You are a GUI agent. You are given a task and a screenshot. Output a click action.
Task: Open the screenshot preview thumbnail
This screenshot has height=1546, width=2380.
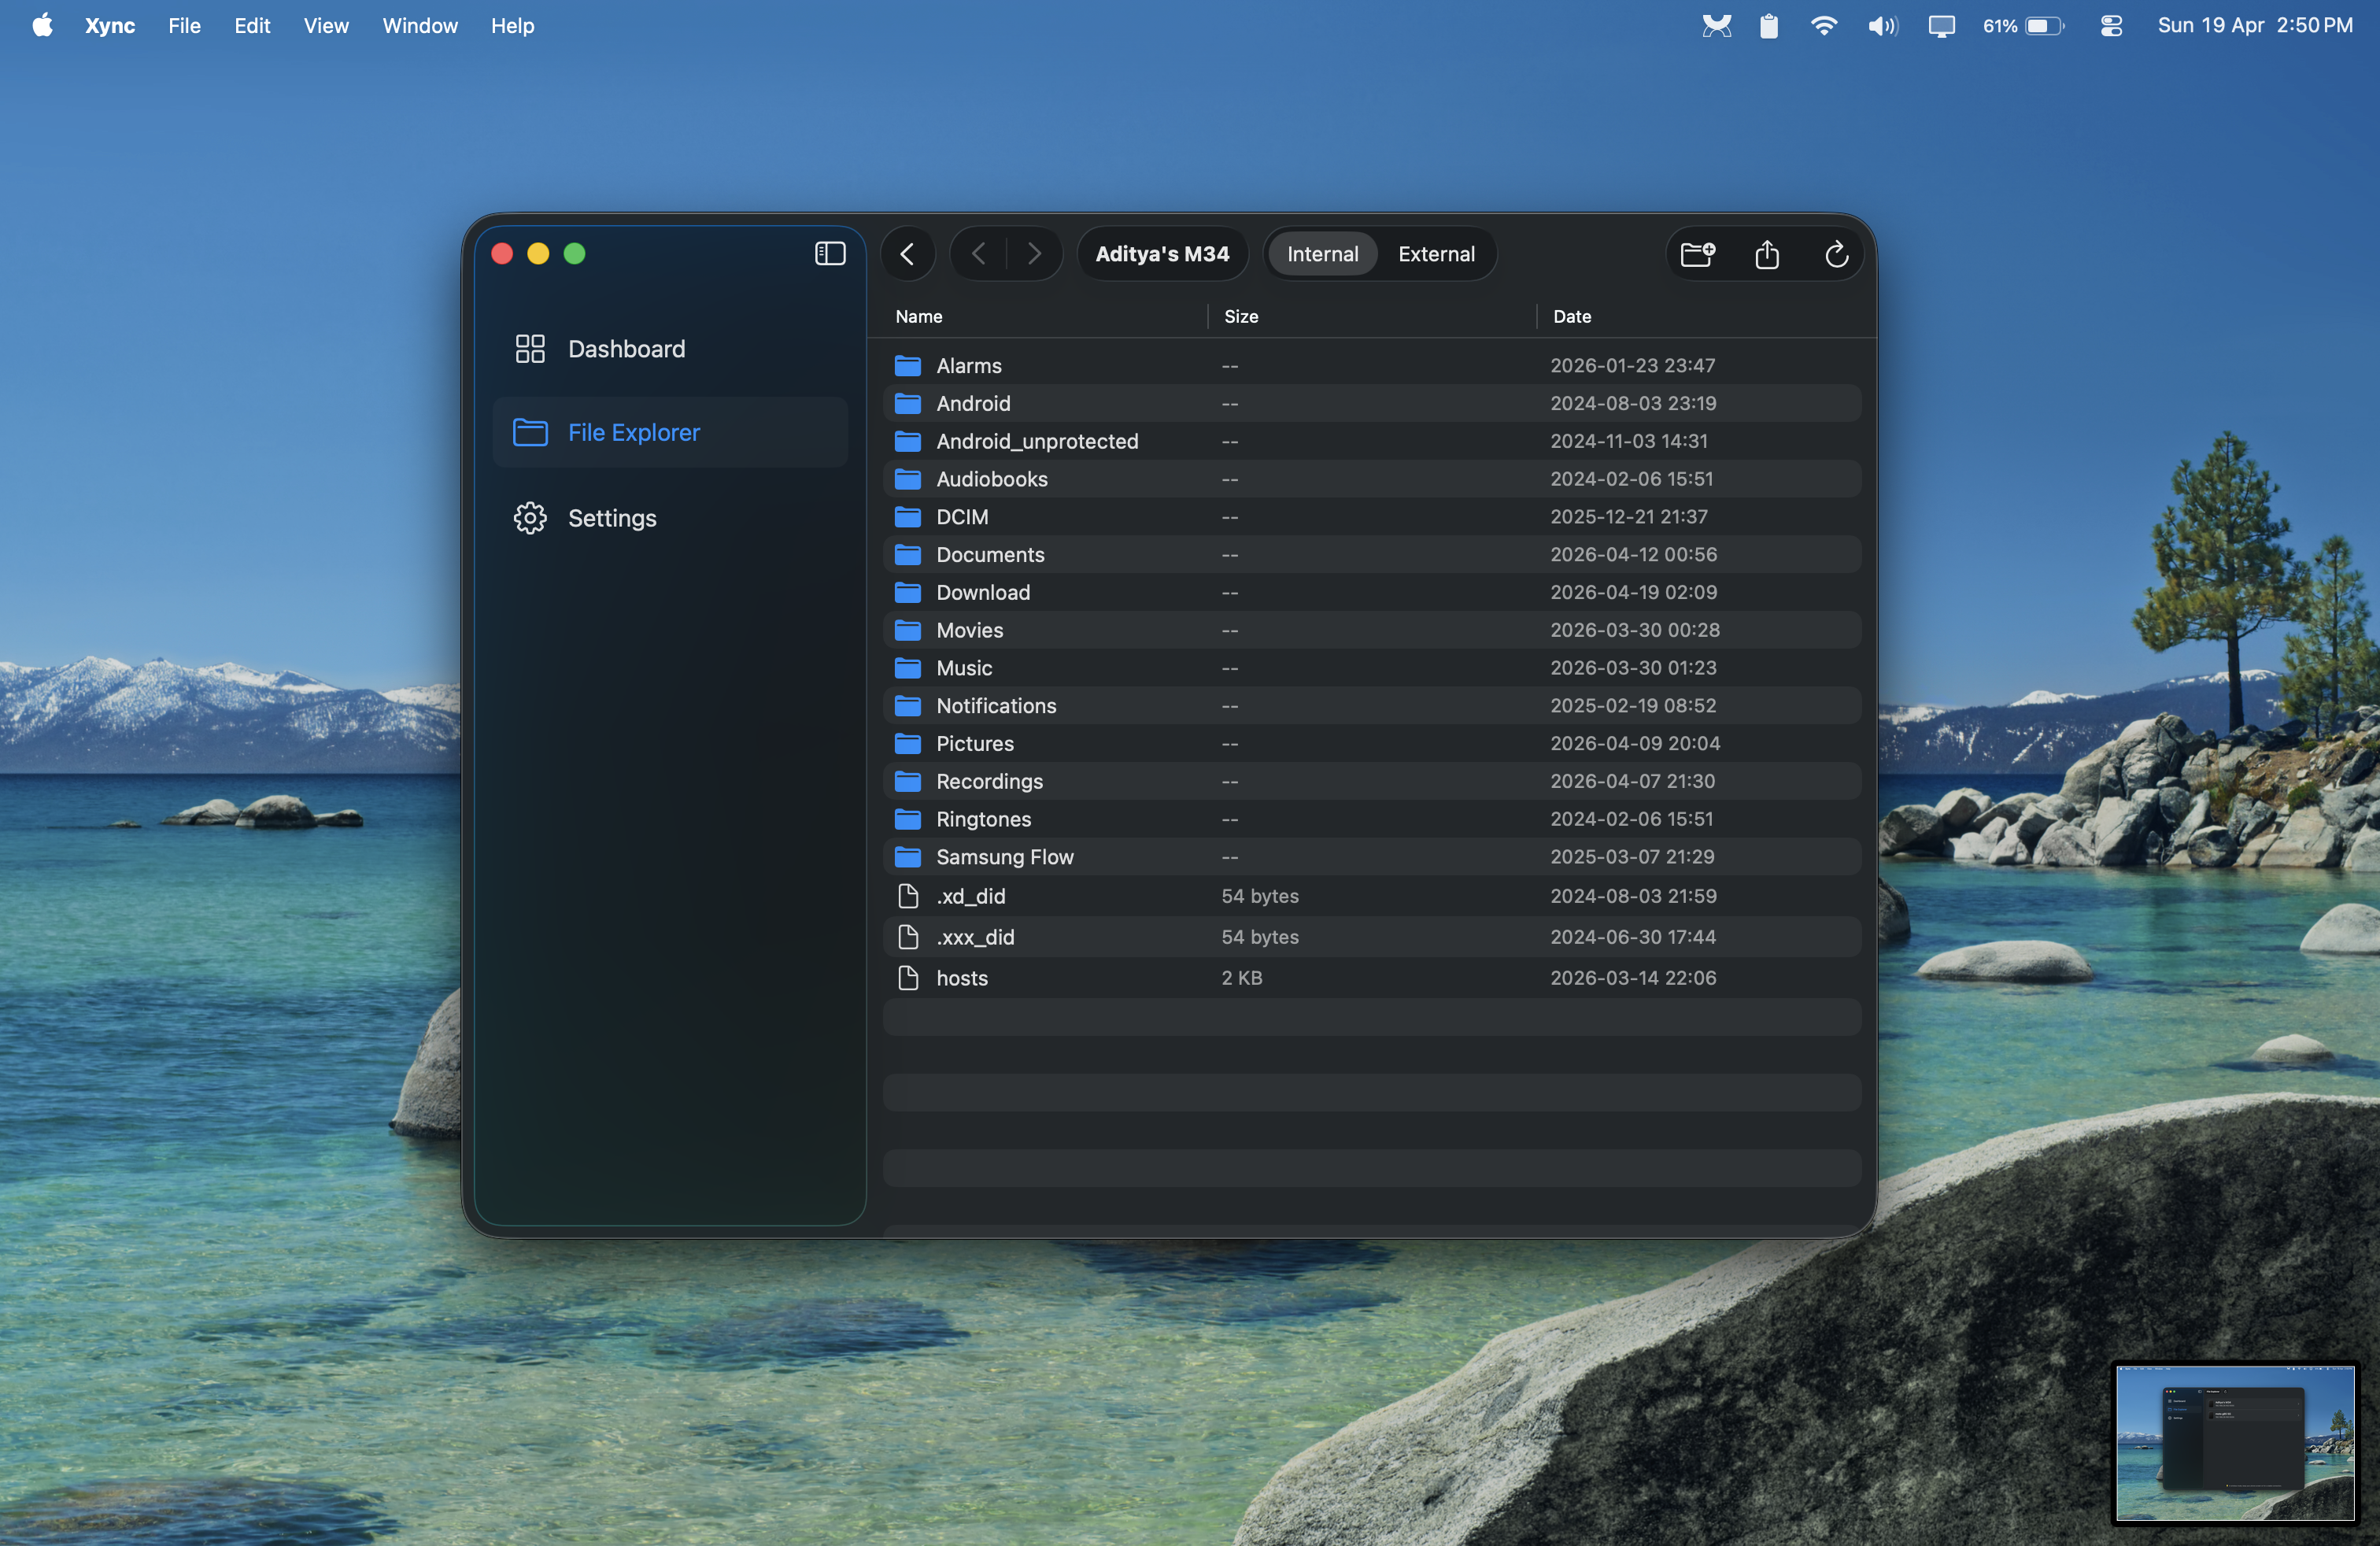click(x=2235, y=1443)
